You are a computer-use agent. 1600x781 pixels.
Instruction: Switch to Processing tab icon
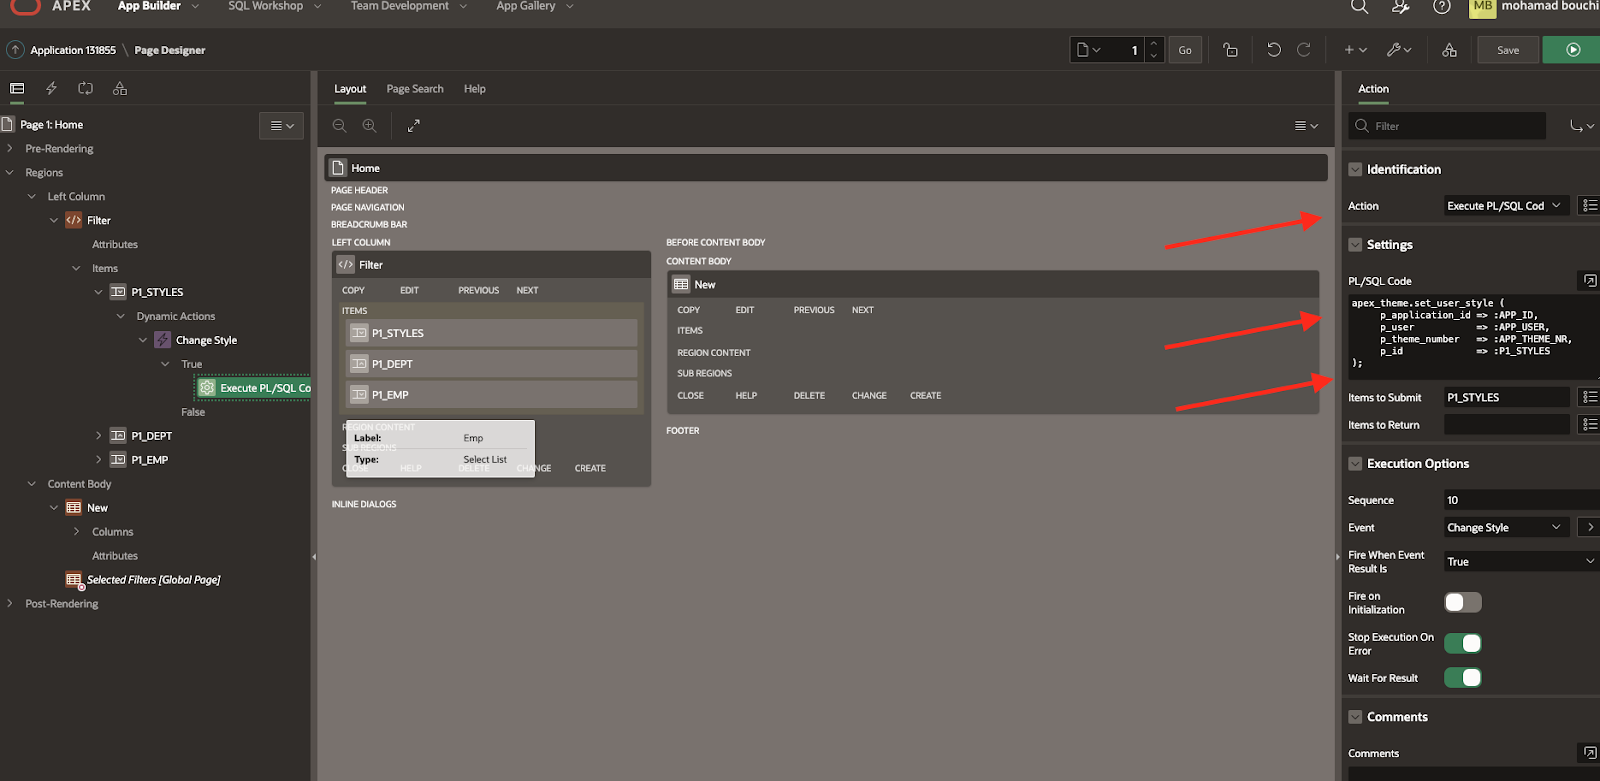85,89
